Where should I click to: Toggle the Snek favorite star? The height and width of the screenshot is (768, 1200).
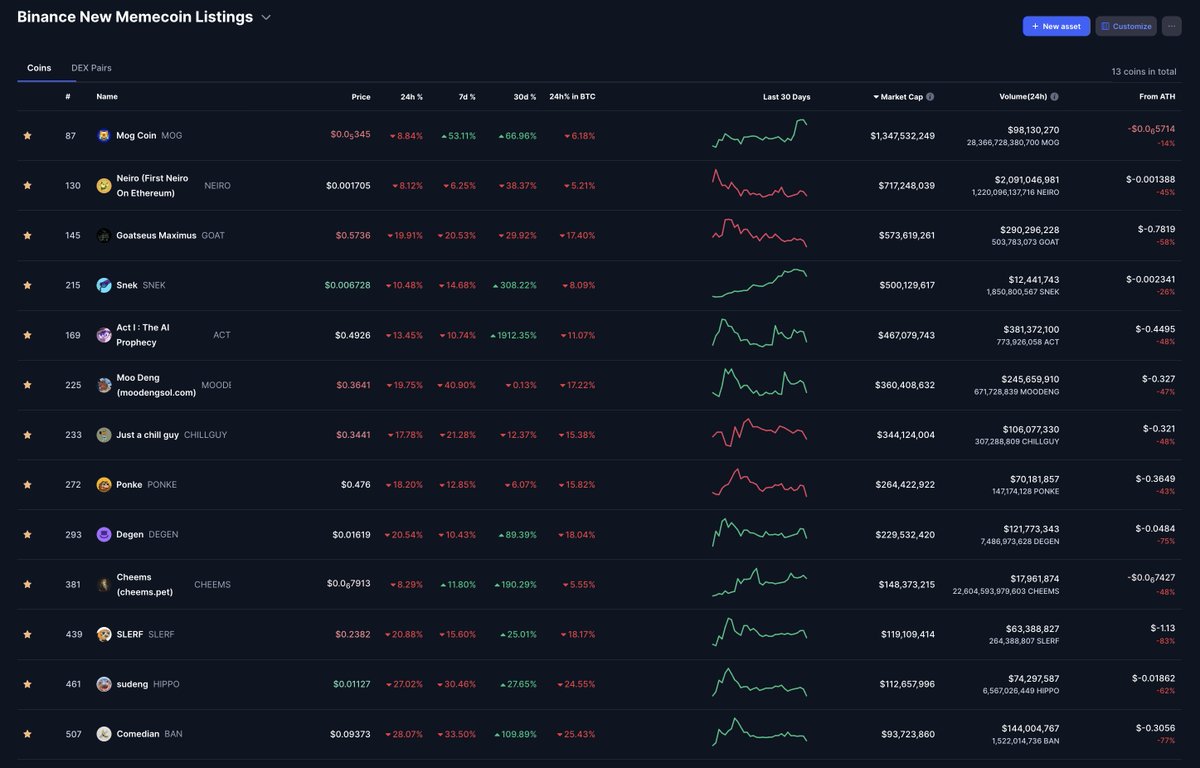tap(27, 285)
